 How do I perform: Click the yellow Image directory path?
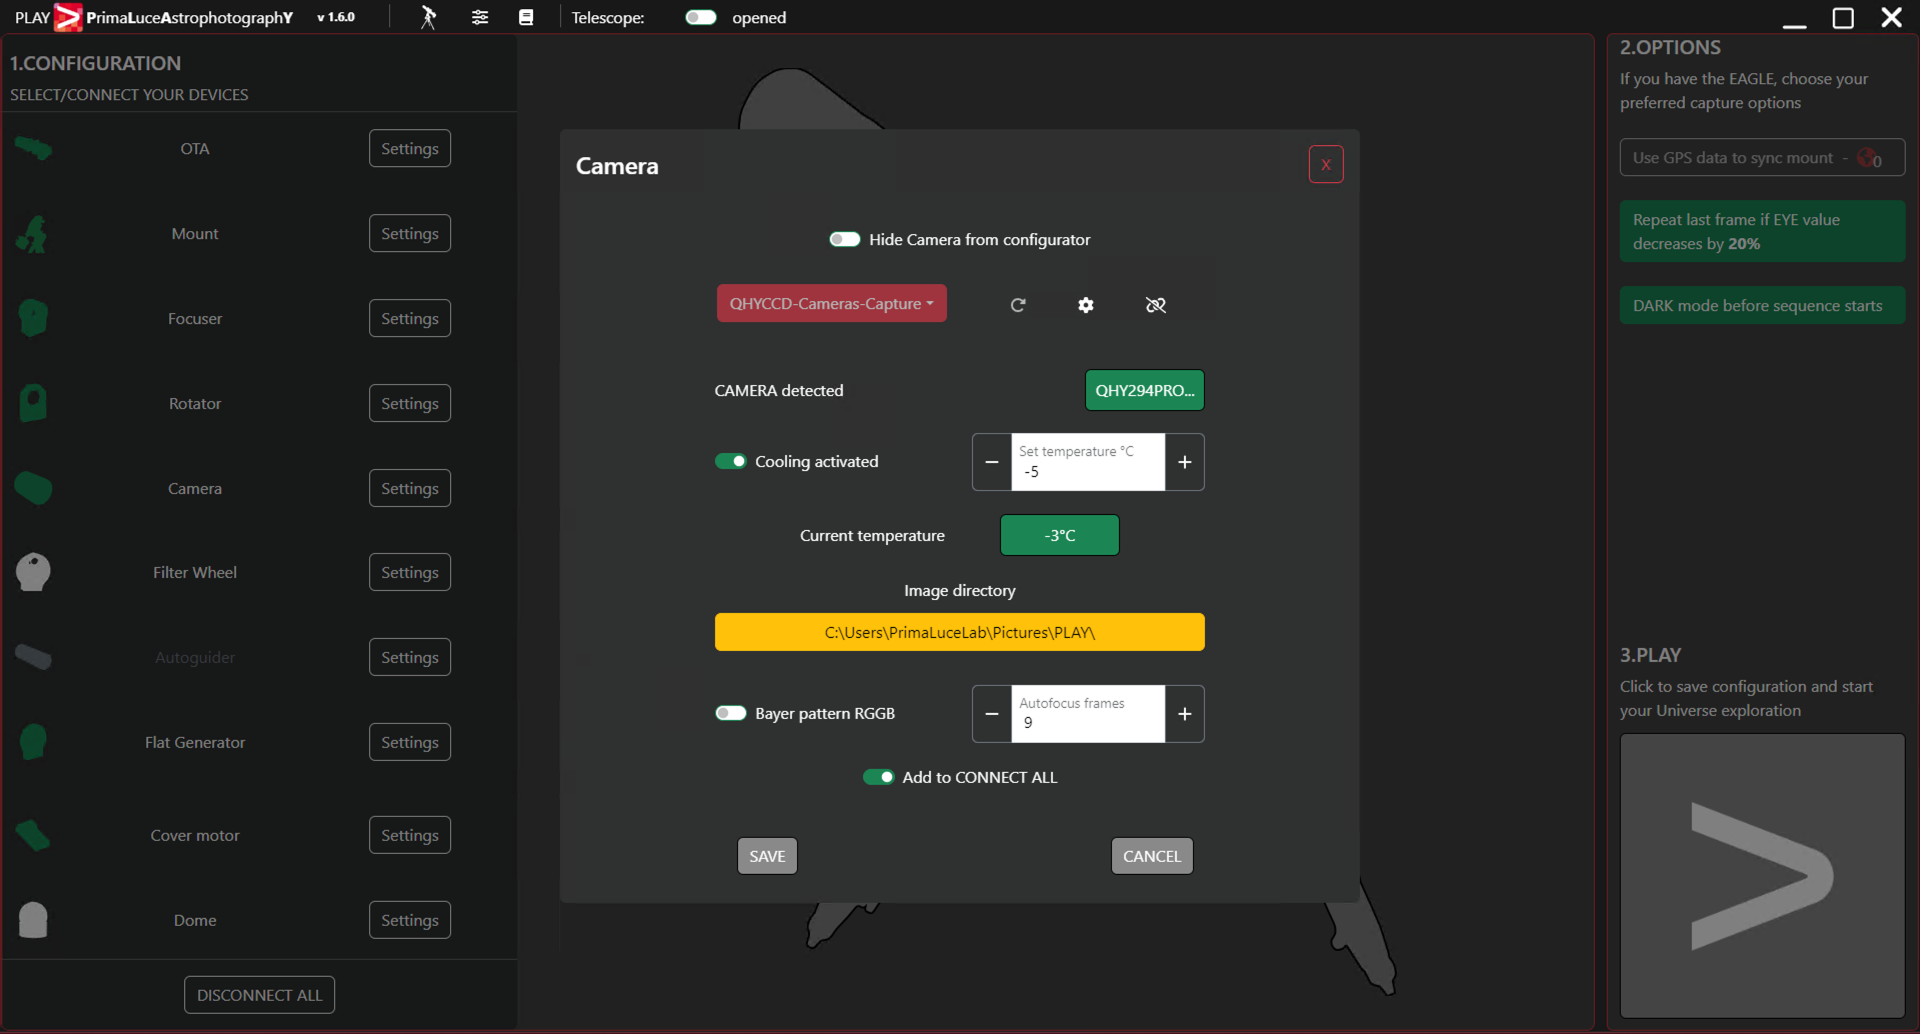point(960,633)
